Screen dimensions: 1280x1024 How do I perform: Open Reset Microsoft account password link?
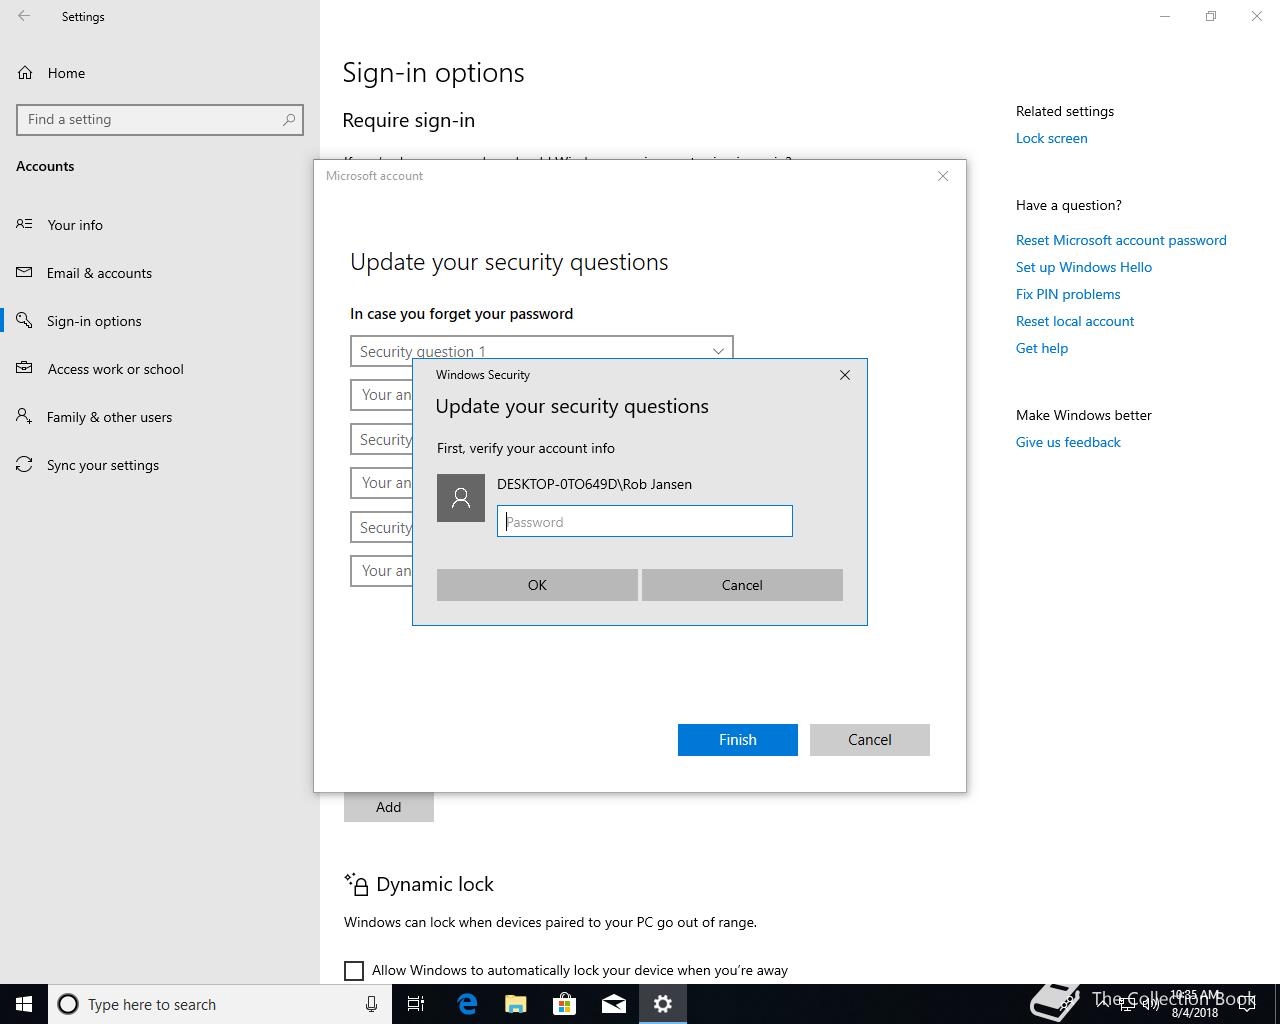[1121, 240]
